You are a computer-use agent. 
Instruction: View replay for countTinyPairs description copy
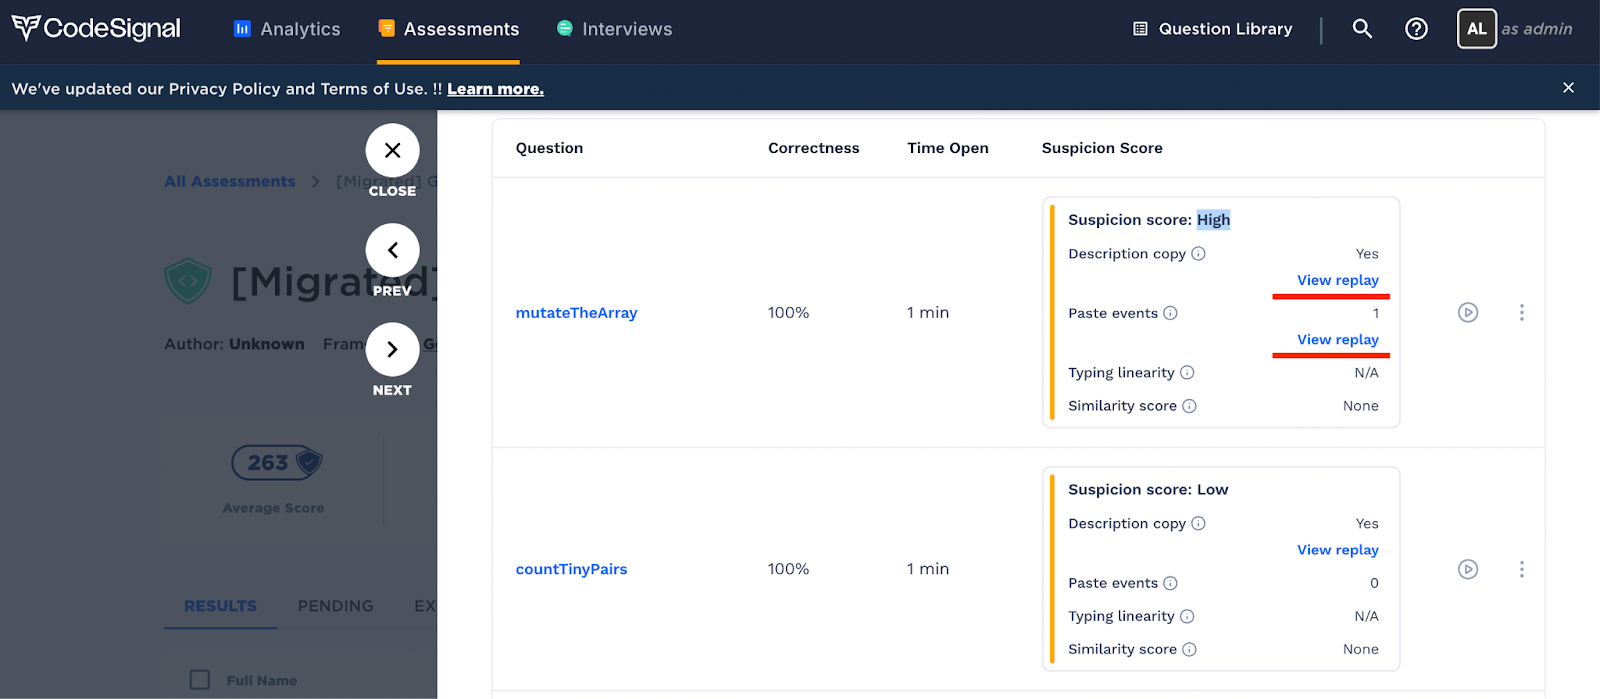1337,550
